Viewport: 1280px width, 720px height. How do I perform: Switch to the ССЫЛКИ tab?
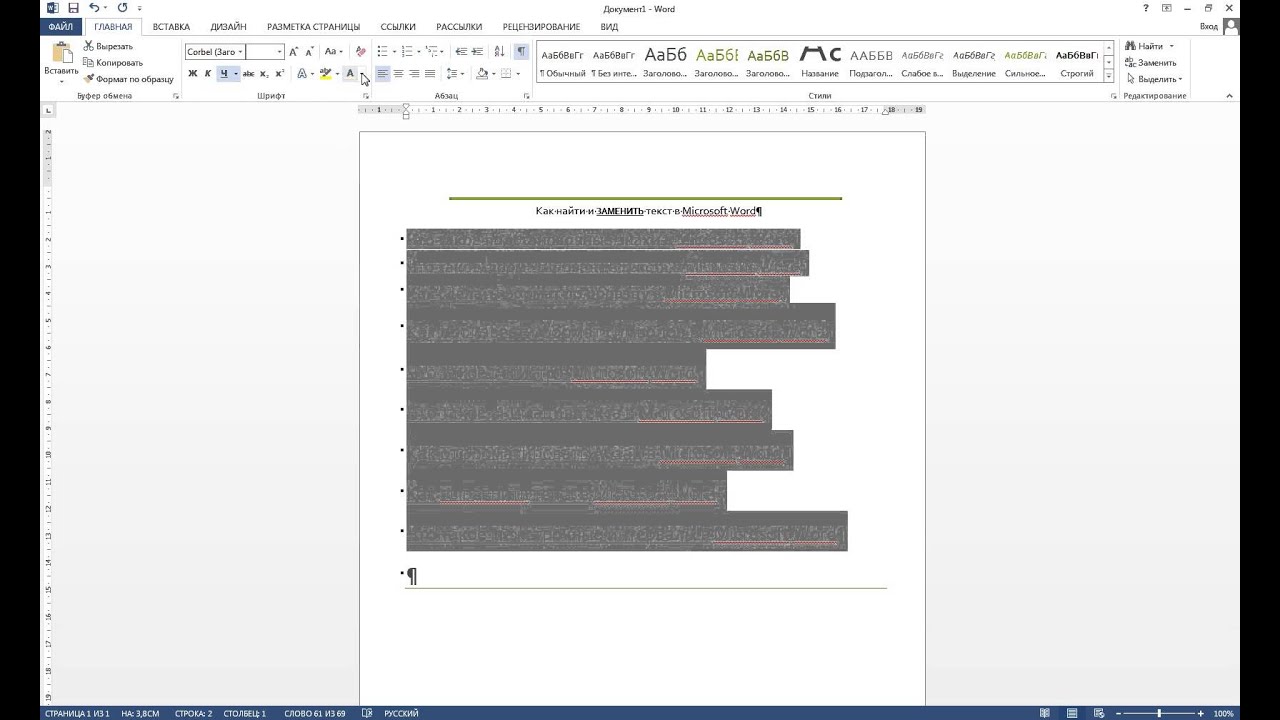398,27
